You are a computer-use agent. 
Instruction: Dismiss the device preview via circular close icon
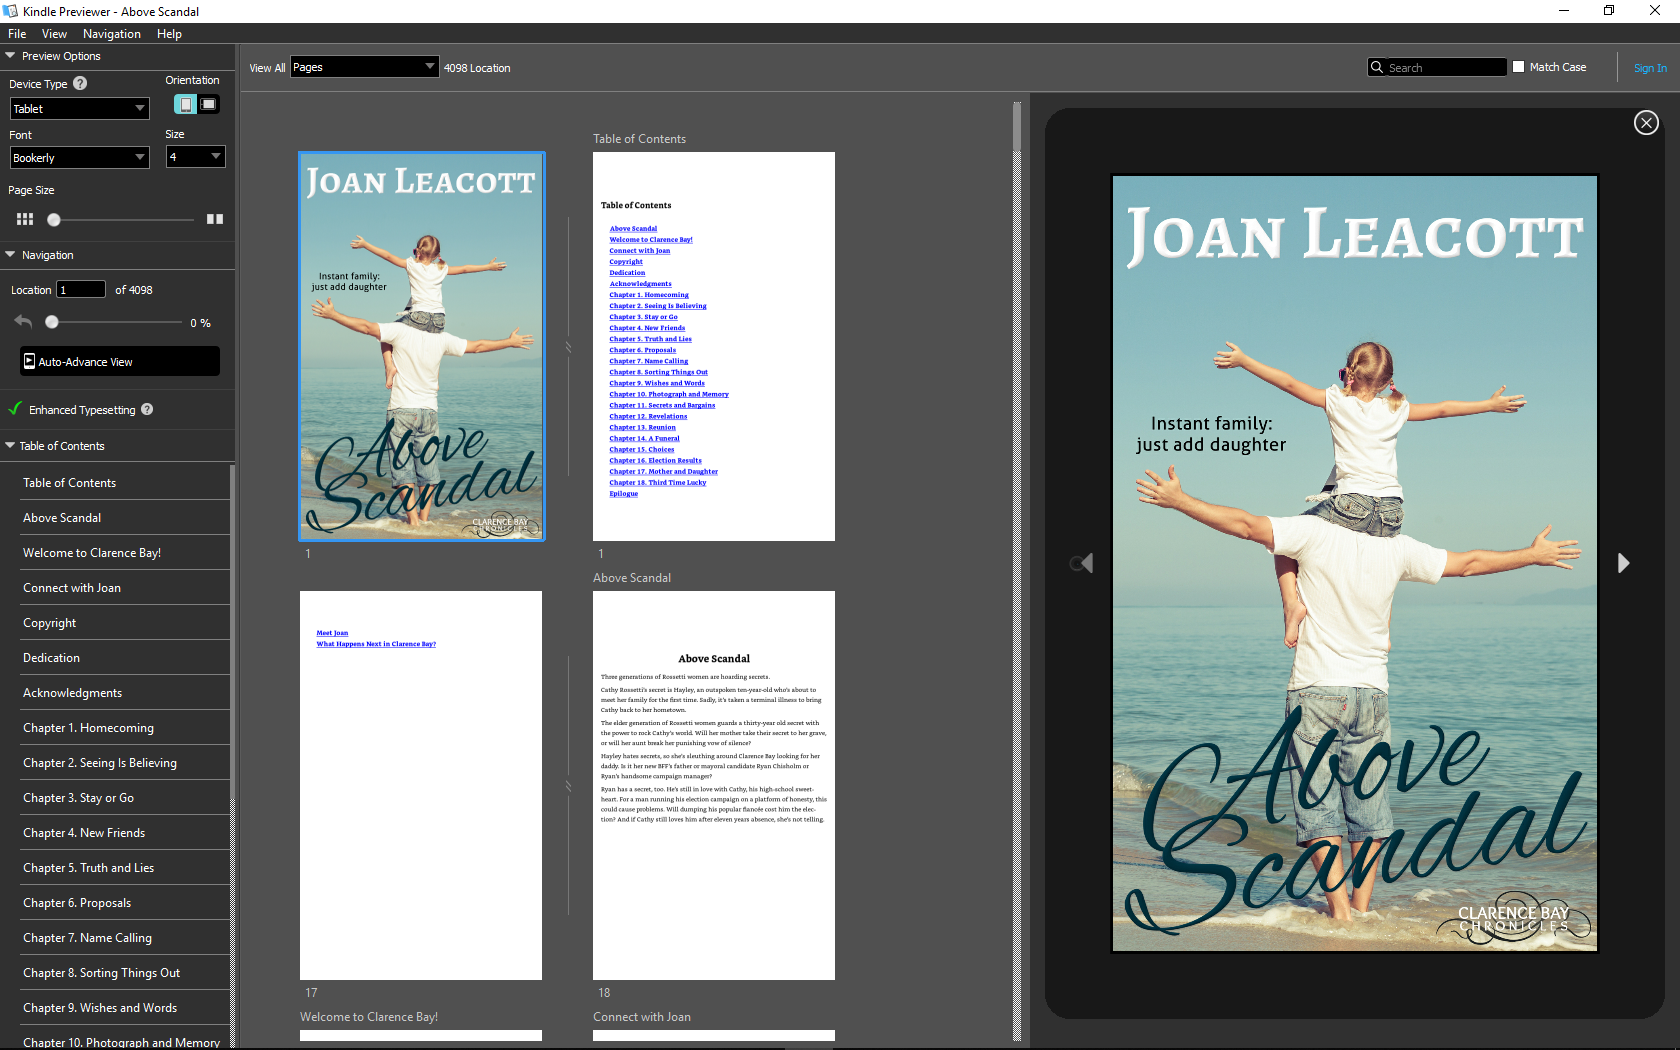tap(1646, 122)
